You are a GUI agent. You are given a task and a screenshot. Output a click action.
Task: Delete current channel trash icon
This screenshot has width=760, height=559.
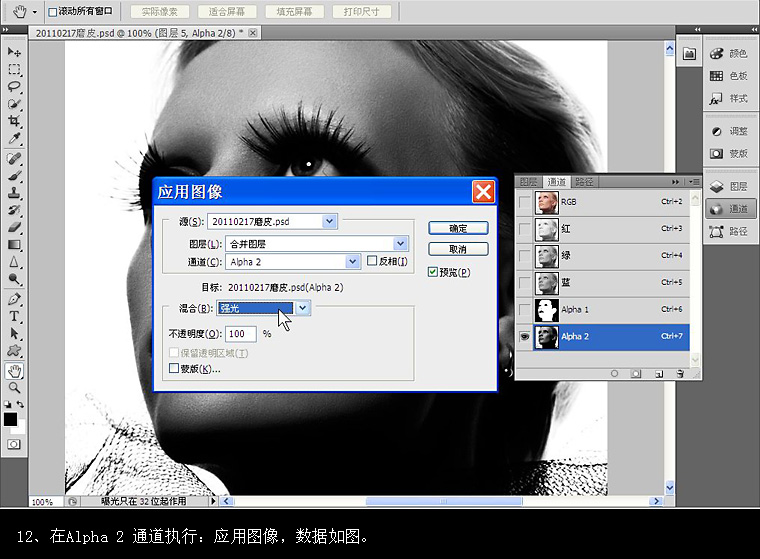pyautogui.click(x=680, y=373)
